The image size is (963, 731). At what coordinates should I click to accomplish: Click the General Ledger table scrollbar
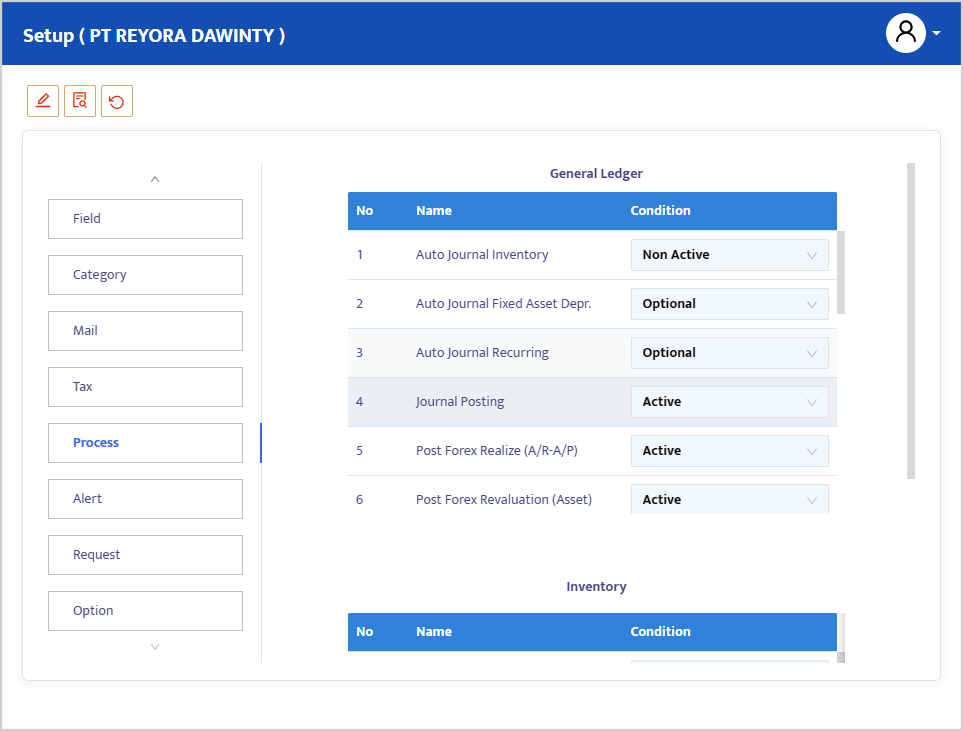(841, 272)
